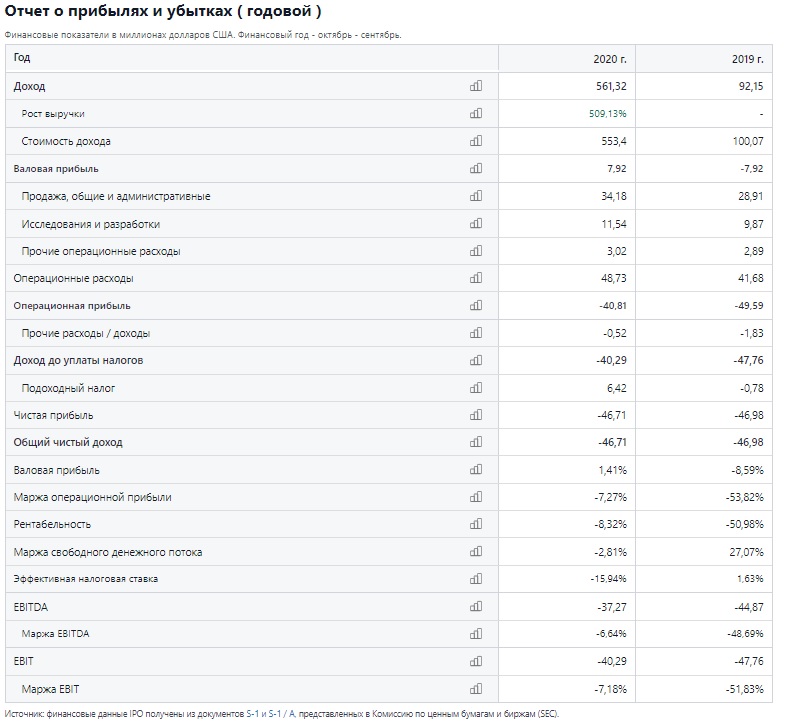Open the S-1 / A document link

point(282,714)
